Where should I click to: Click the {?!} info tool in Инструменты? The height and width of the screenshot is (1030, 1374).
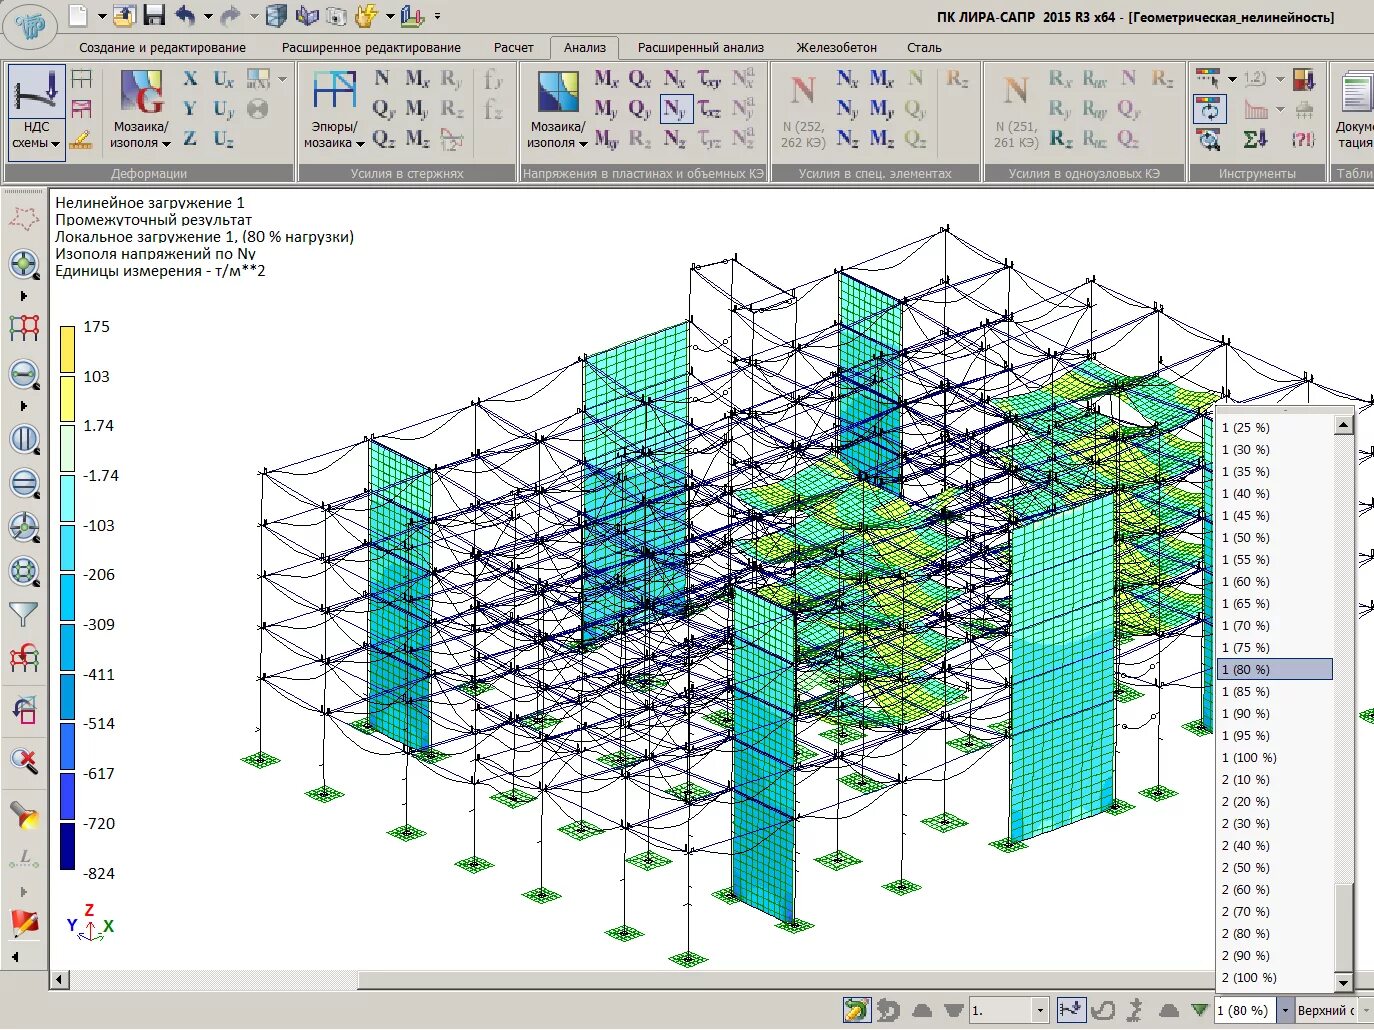coord(1303,139)
